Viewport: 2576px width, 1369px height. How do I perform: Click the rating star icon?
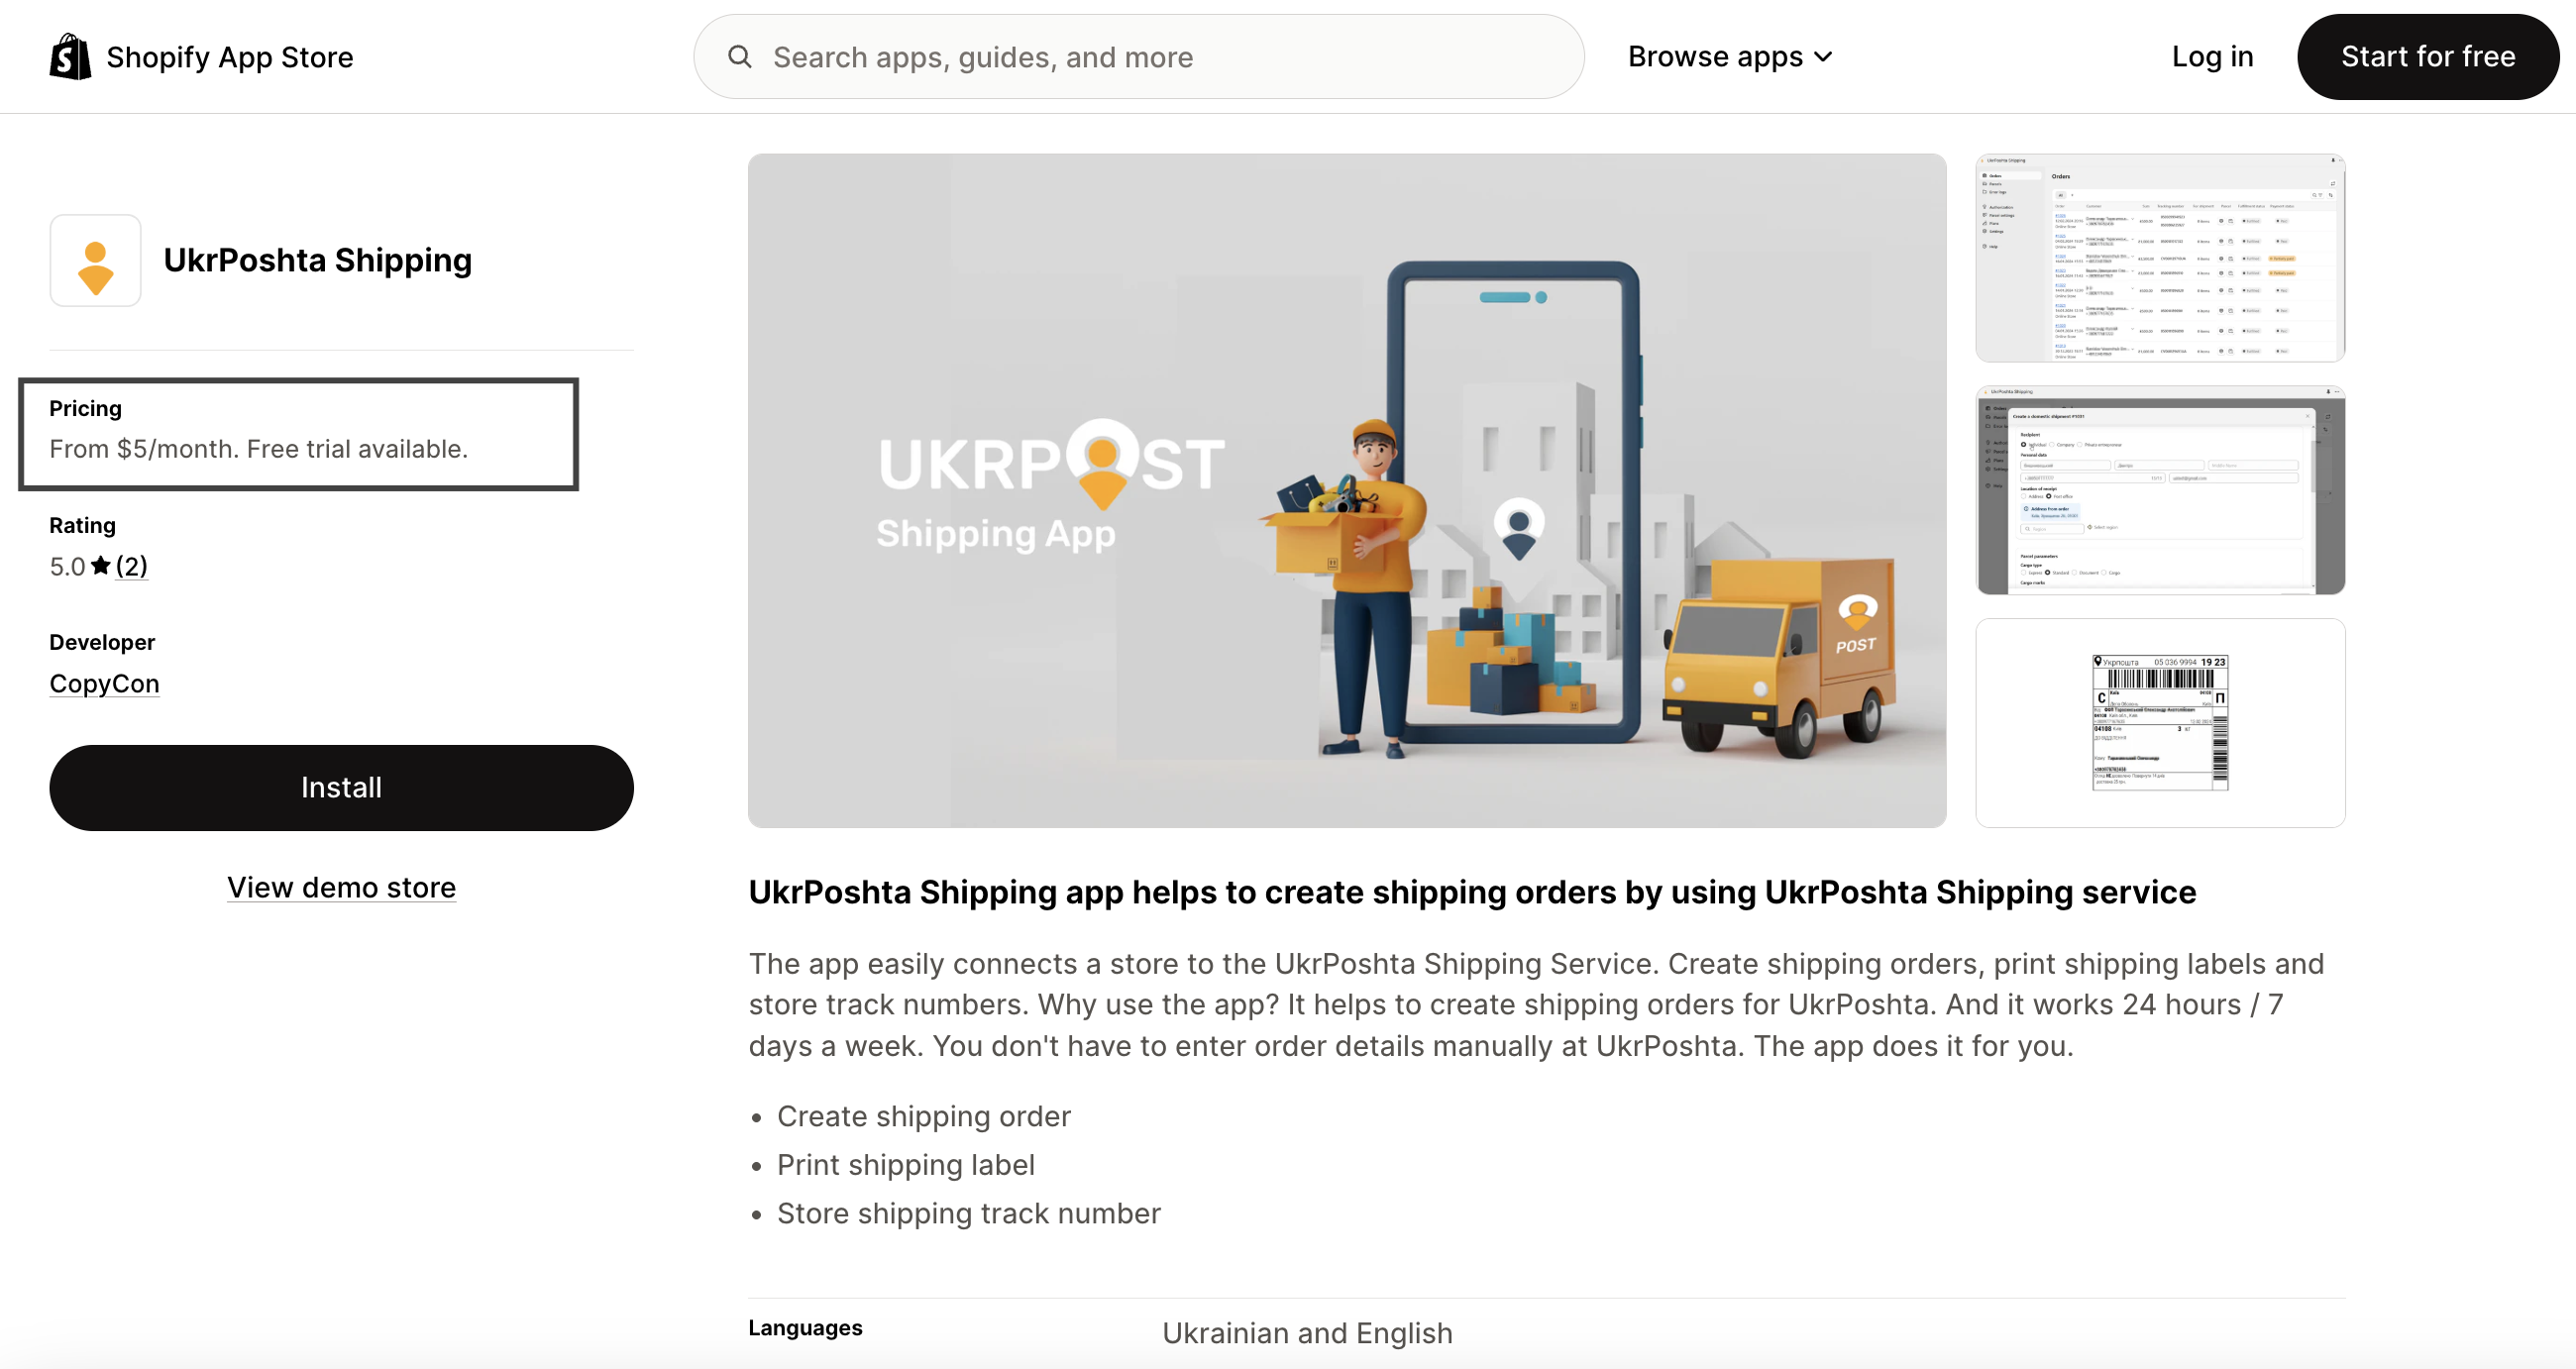pyautogui.click(x=101, y=566)
